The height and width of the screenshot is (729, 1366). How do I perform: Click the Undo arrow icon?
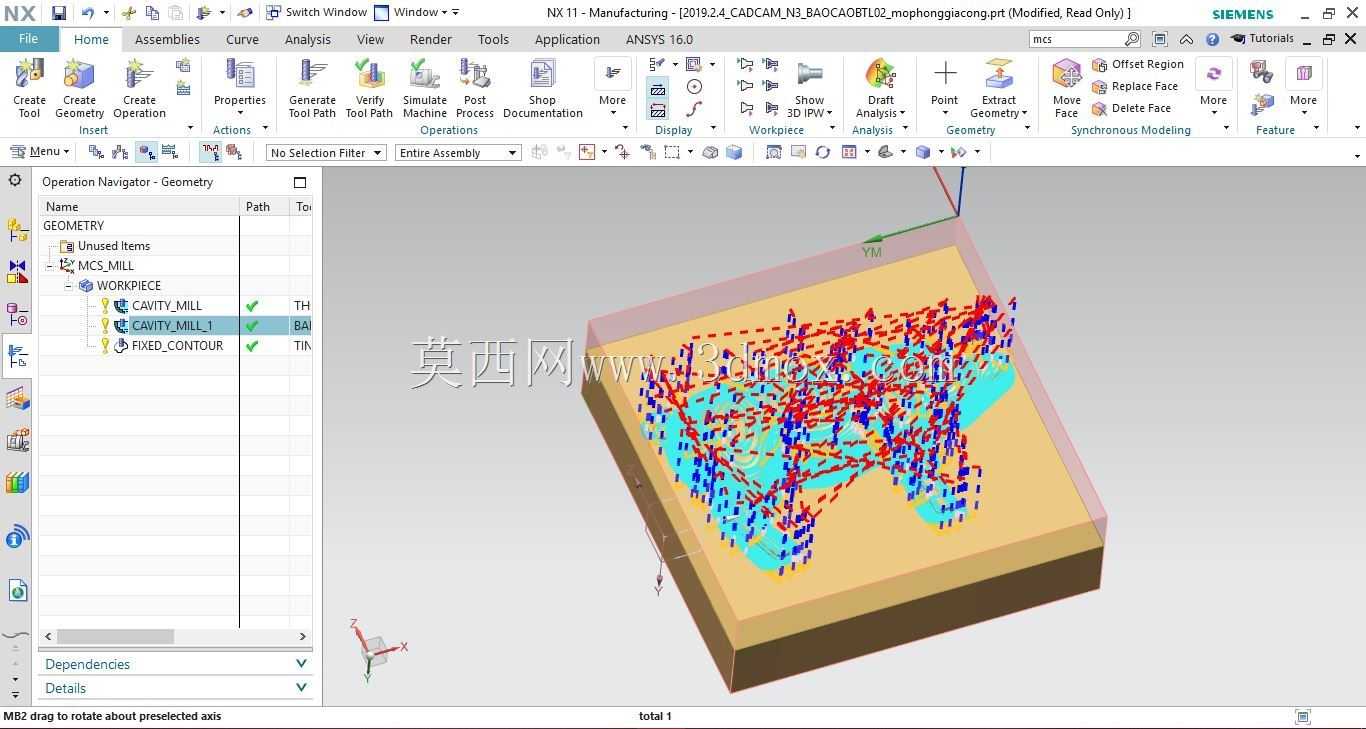(x=88, y=13)
